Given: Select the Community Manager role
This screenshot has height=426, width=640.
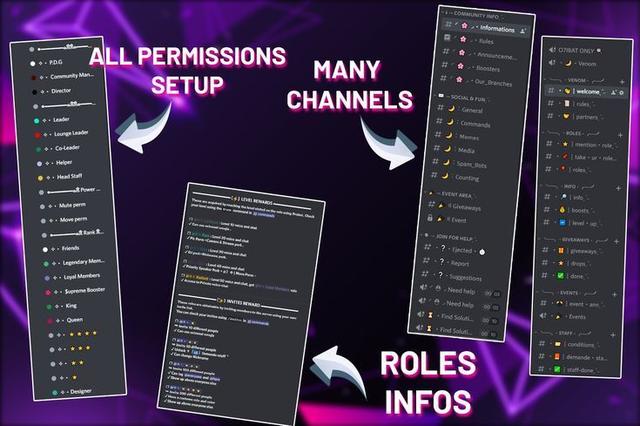Looking at the screenshot, I should point(63,76).
